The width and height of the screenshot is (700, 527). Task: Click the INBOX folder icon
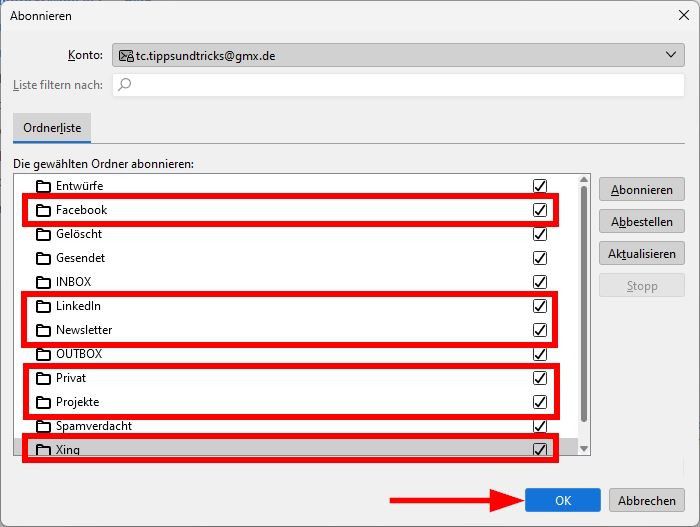tap(43, 282)
